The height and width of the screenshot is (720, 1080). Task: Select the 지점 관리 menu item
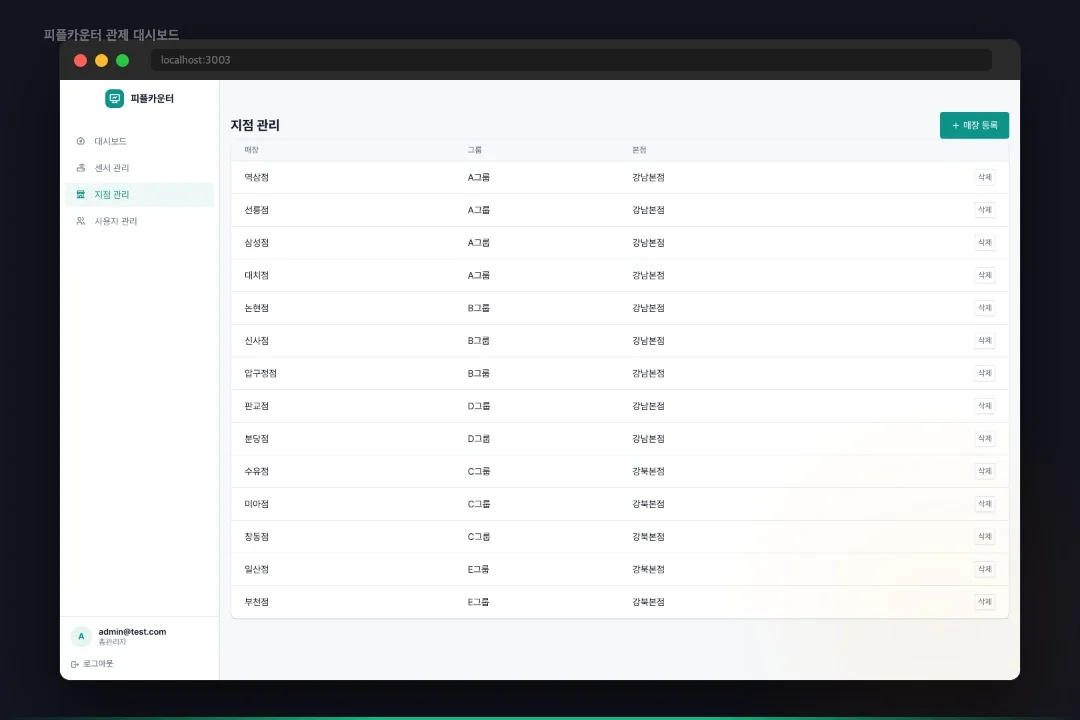[139, 194]
